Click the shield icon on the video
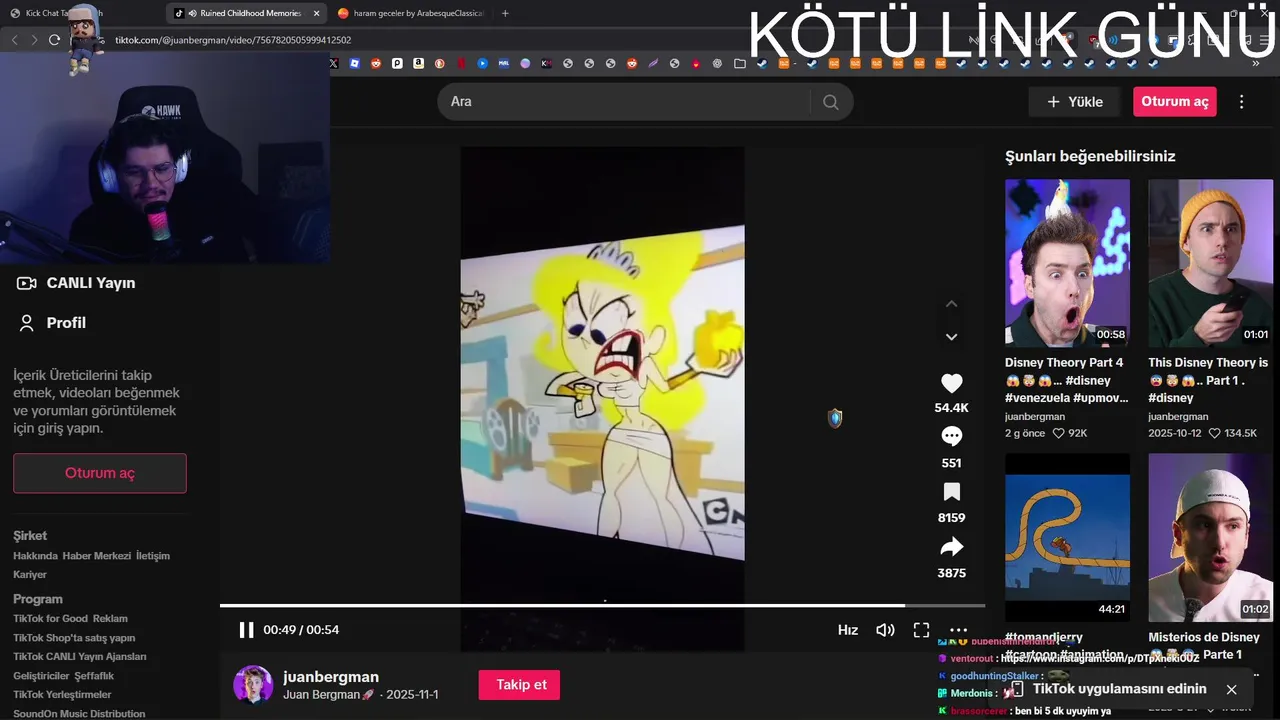Screen dimensions: 1280x720 (835, 418)
